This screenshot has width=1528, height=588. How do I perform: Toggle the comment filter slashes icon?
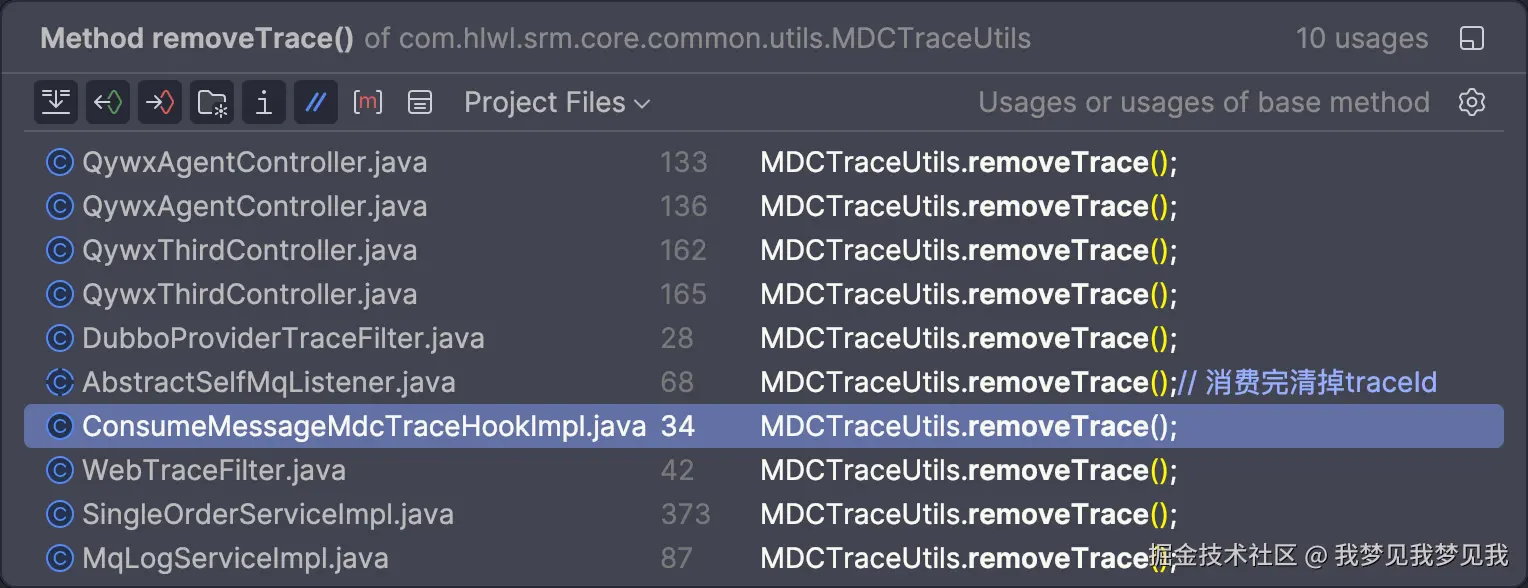coord(316,102)
